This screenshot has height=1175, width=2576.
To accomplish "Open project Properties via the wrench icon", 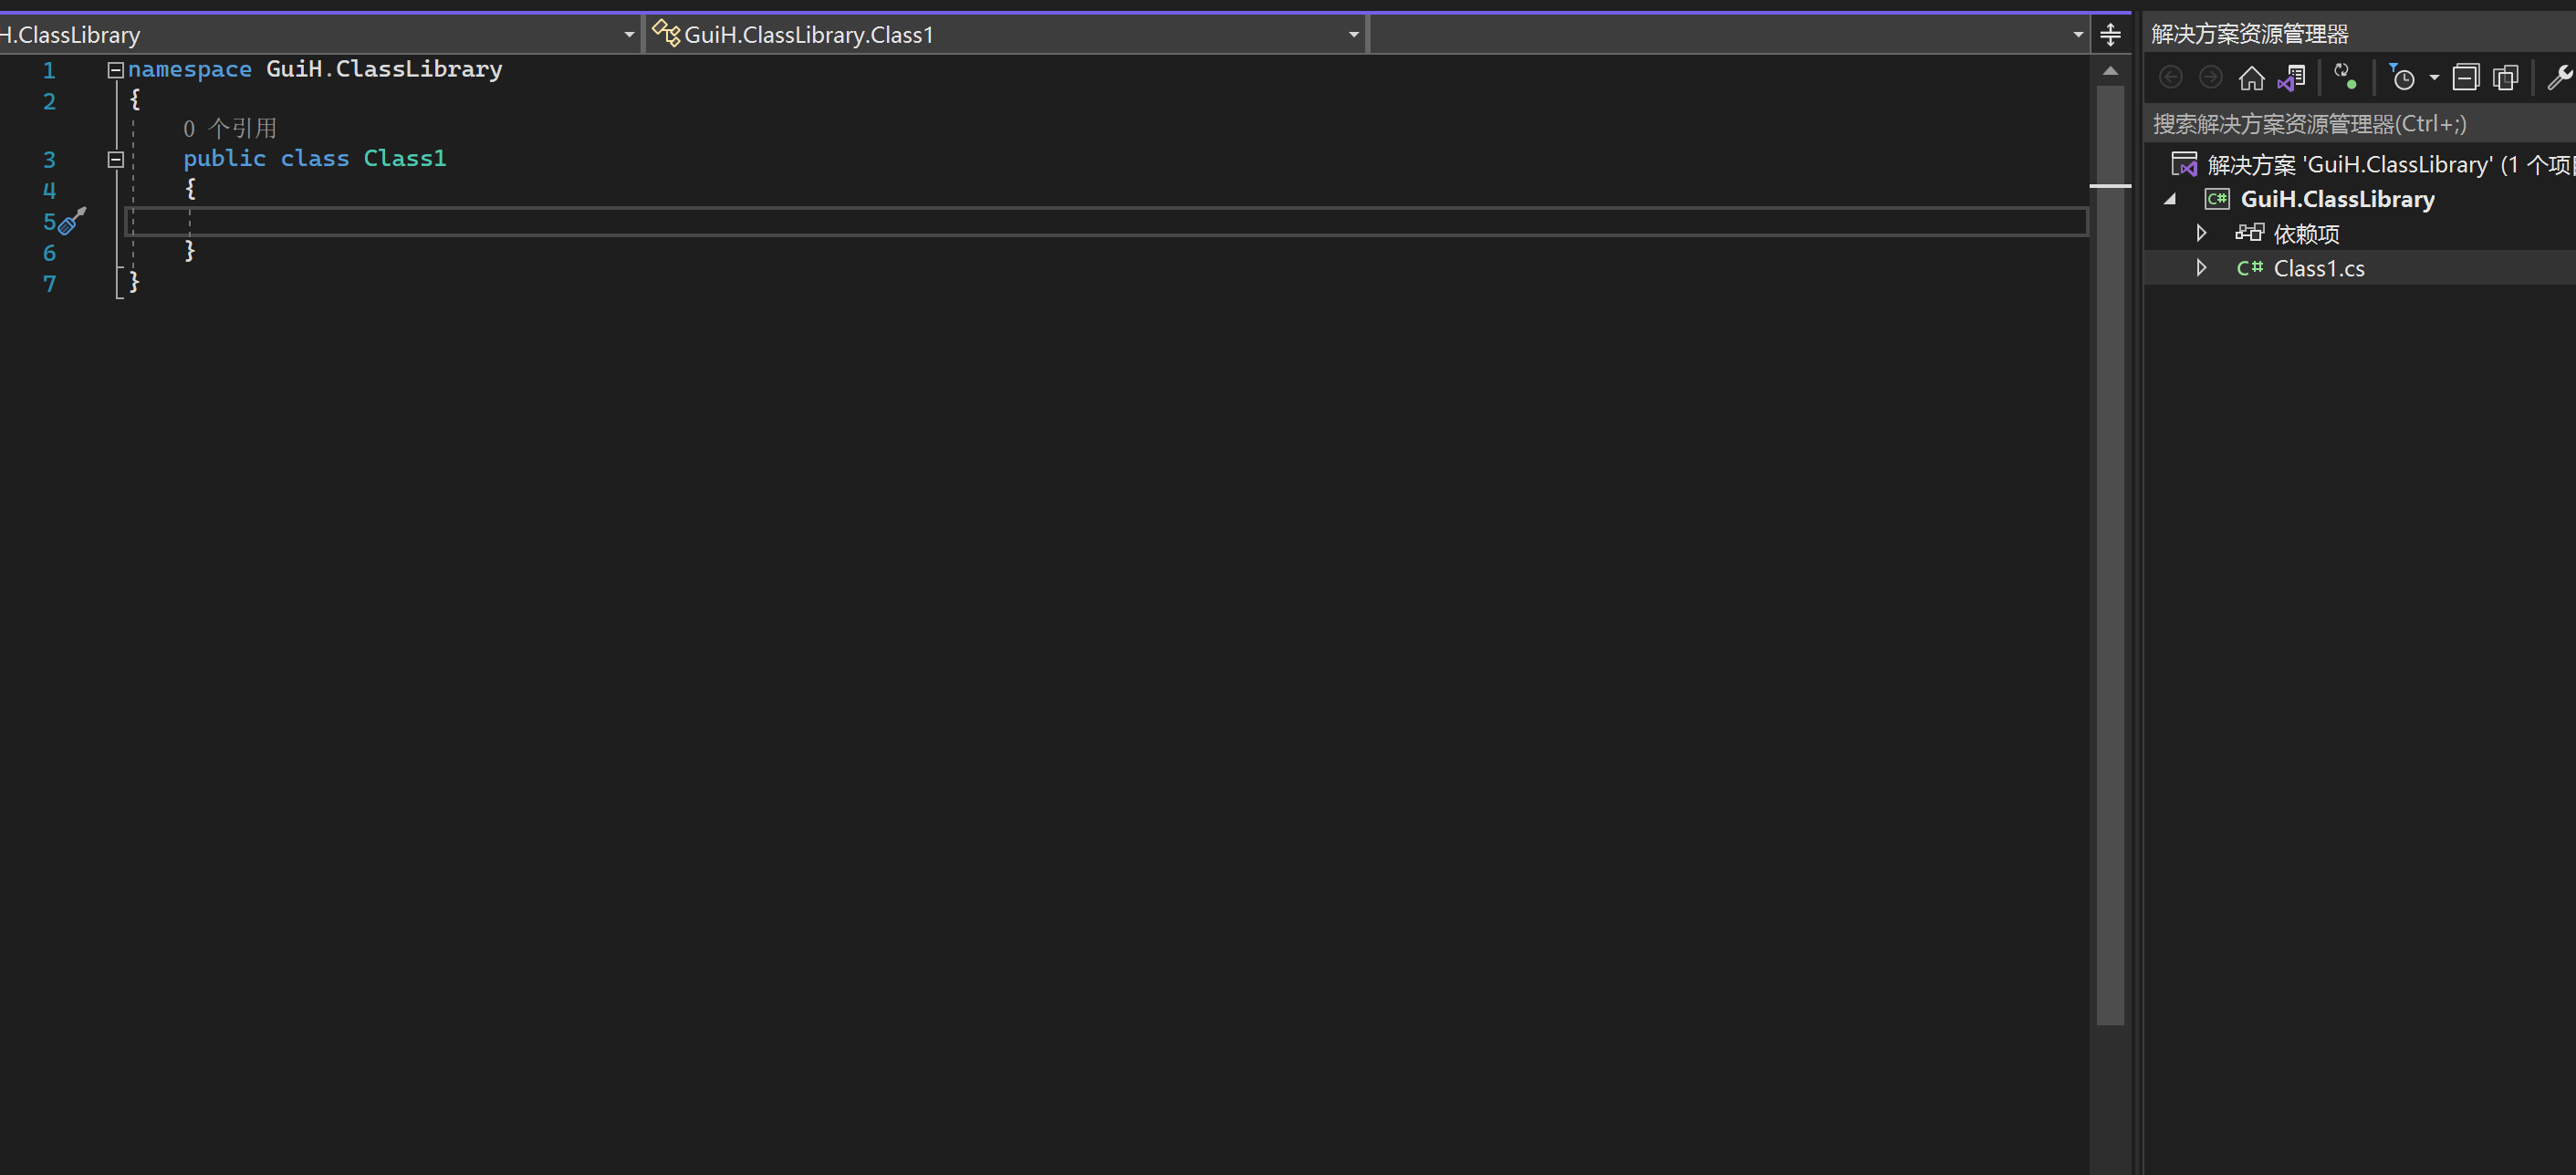I will (2562, 77).
